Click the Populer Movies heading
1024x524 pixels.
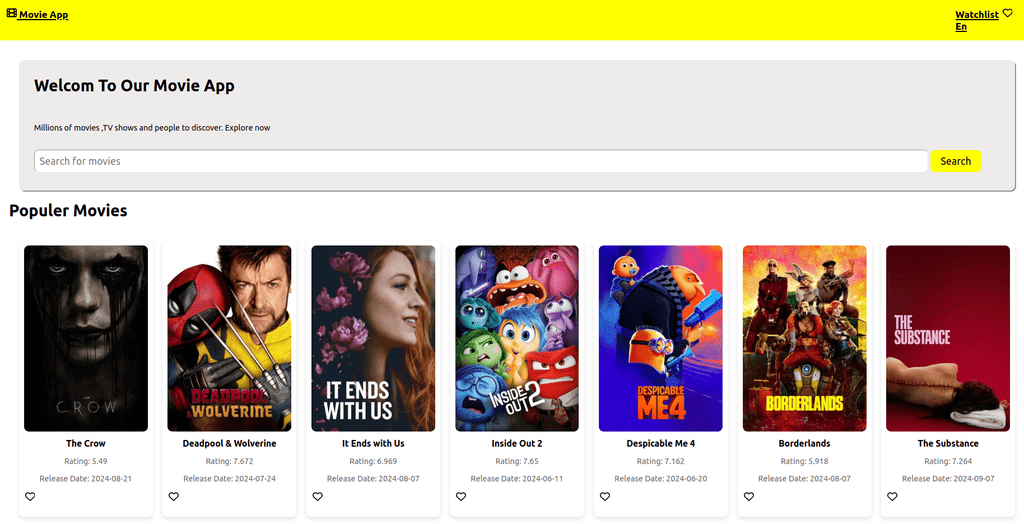tap(68, 210)
